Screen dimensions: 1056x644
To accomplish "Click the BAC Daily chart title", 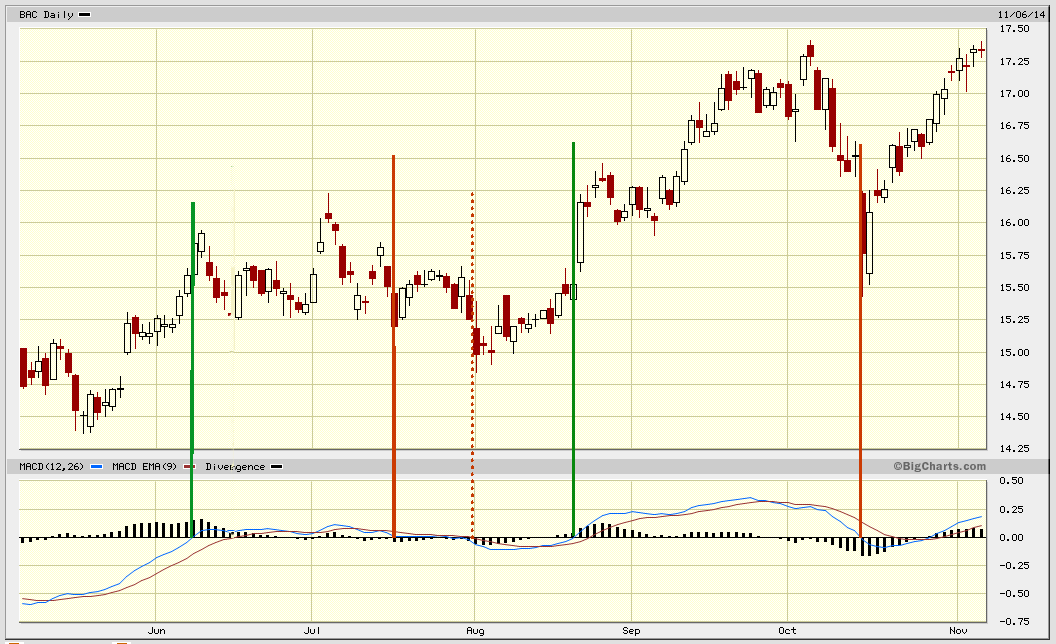I will [x=46, y=14].
